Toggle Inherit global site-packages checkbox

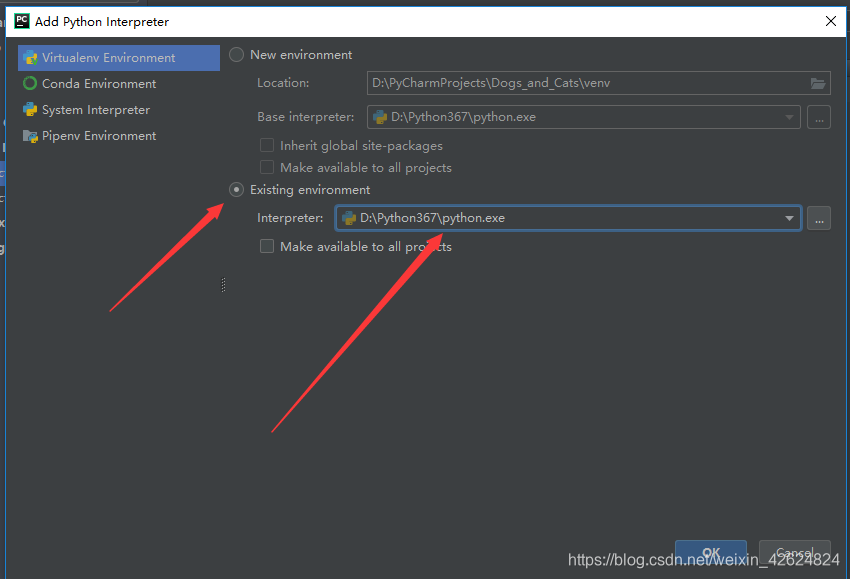point(267,145)
